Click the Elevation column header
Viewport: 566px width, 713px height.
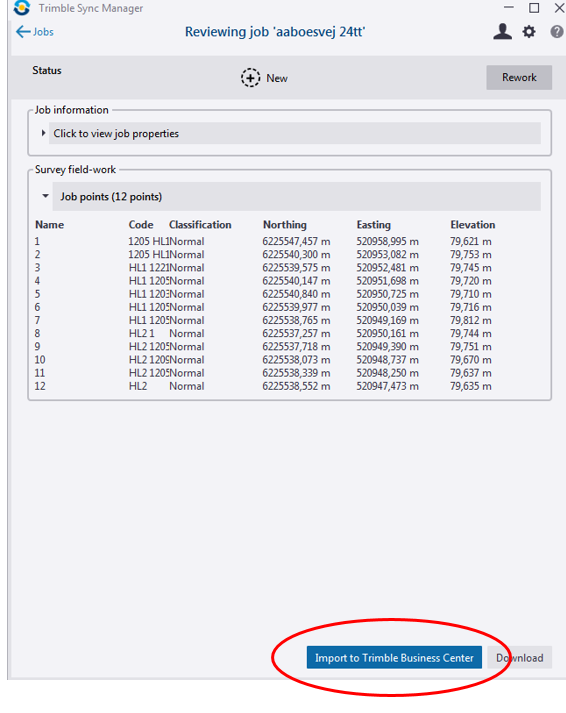pyautogui.click(x=472, y=225)
